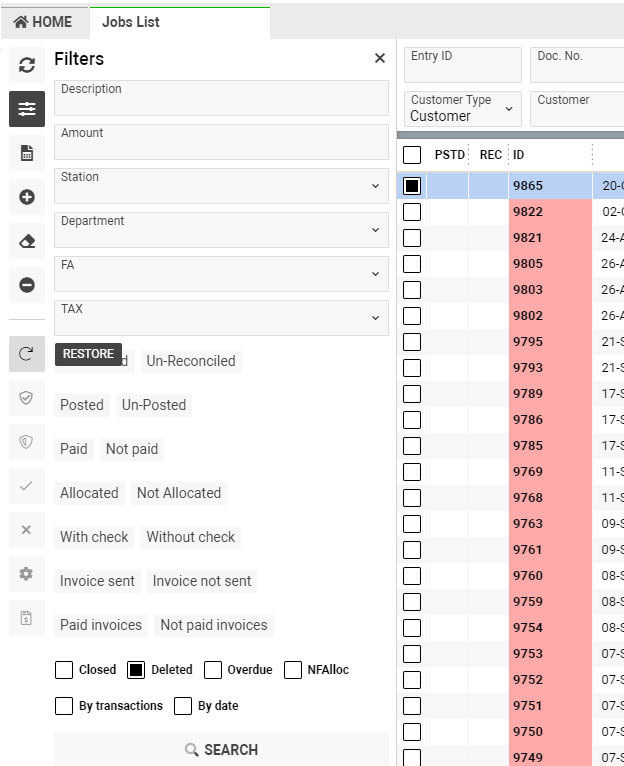Click the eraser clear icon
The height and width of the screenshot is (766, 624).
(27, 241)
